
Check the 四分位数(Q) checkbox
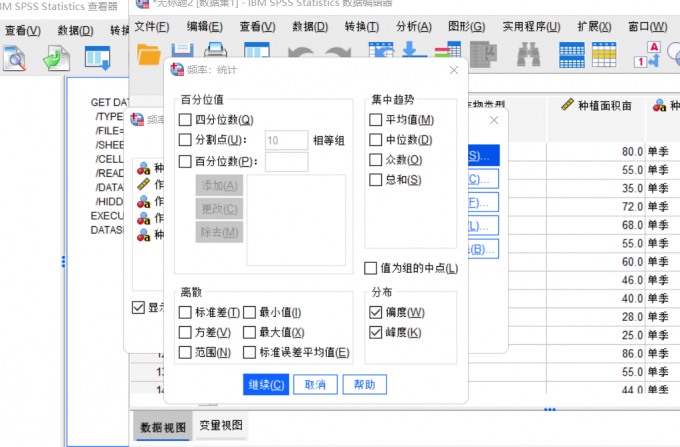tap(185, 120)
